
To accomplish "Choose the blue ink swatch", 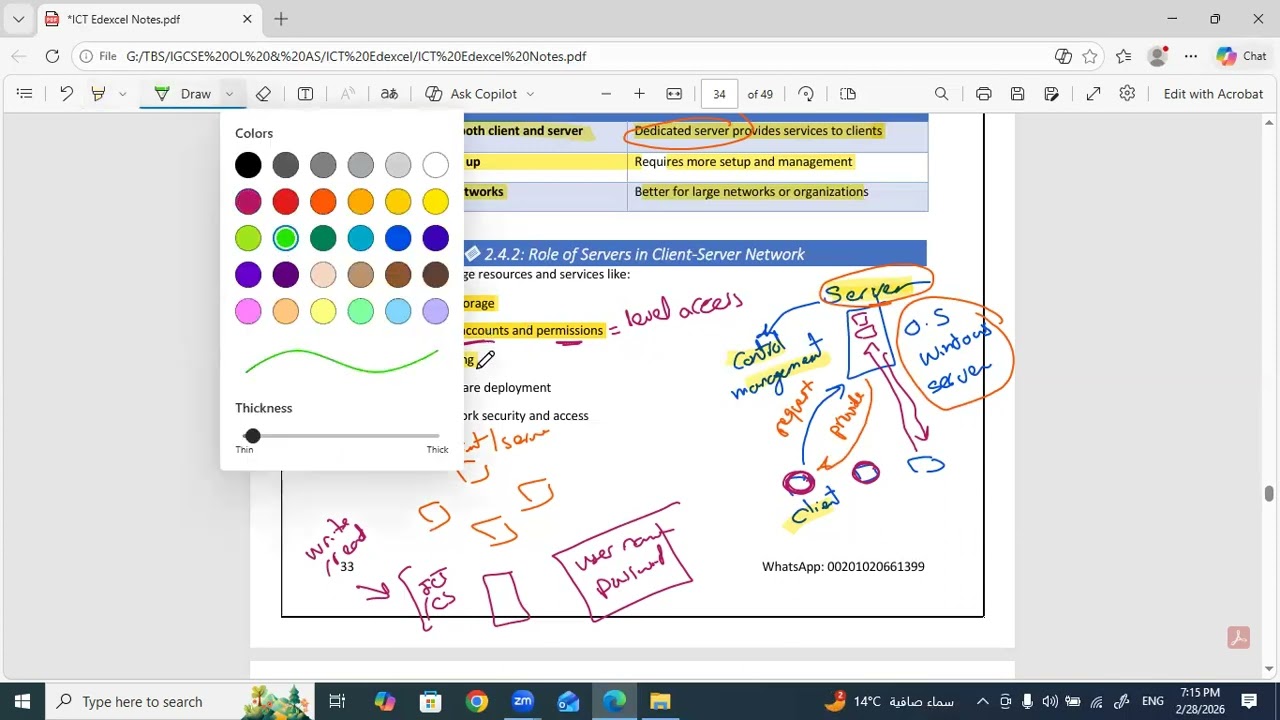I will pyautogui.click(x=398, y=238).
